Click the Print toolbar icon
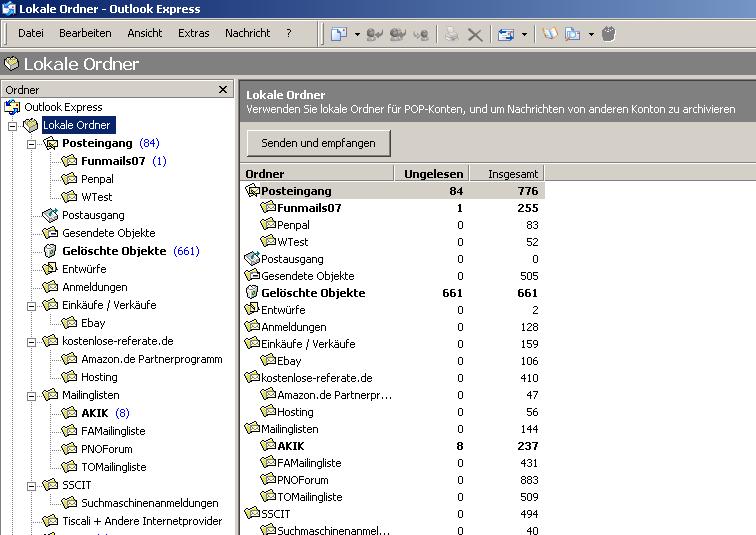 pos(452,34)
